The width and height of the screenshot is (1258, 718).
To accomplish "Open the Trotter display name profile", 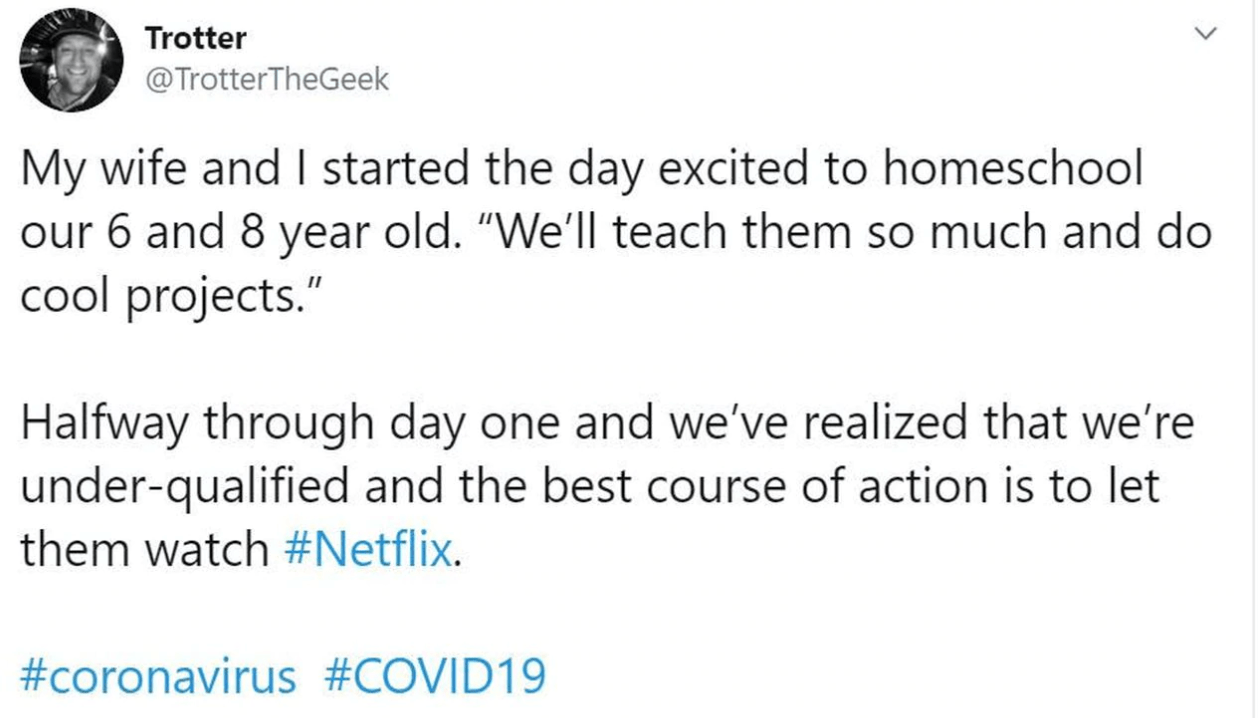I will [x=196, y=39].
